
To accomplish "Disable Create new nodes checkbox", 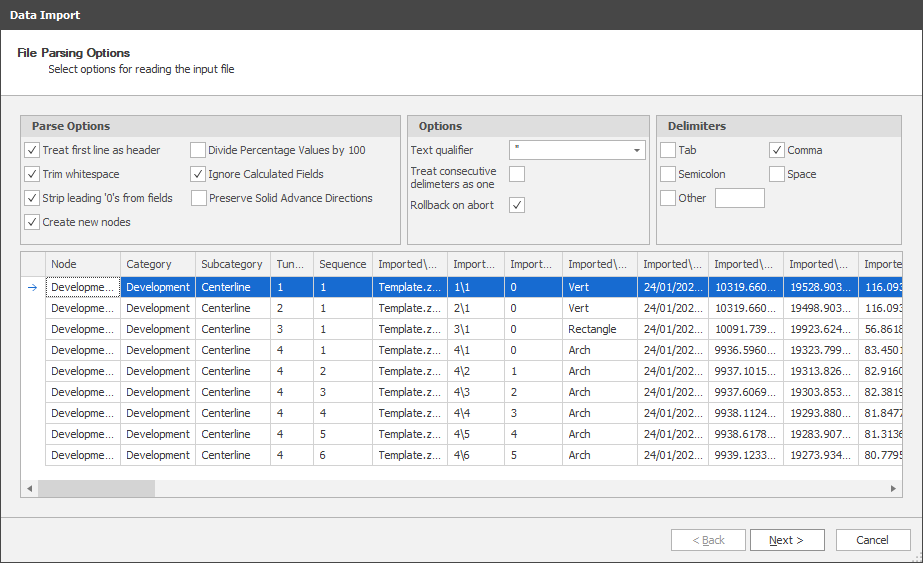I will [x=32, y=222].
